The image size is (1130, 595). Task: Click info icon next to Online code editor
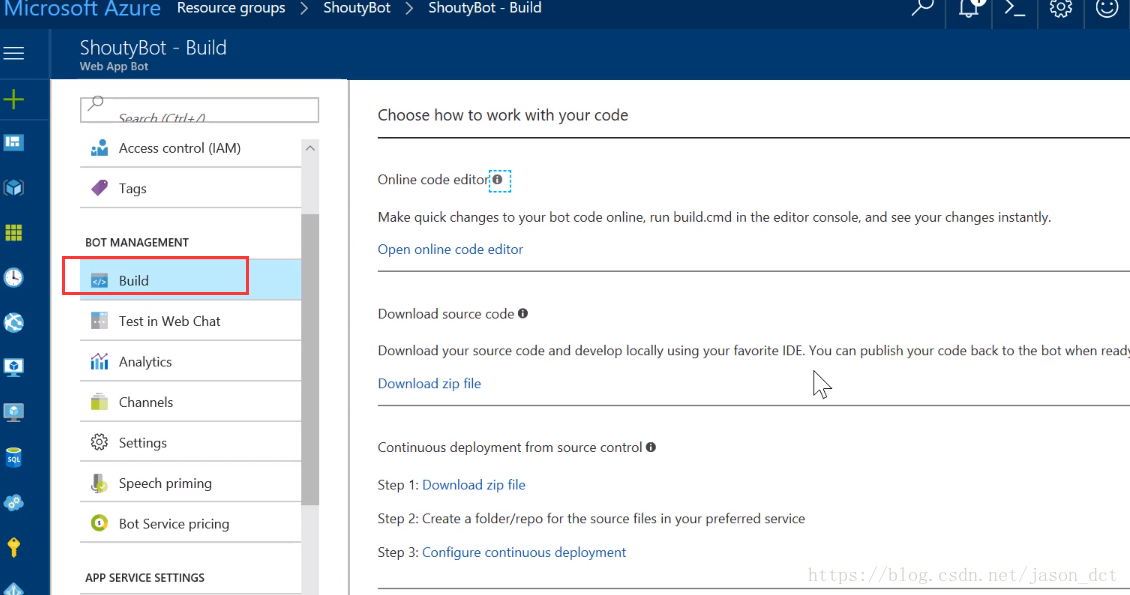coord(497,180)
